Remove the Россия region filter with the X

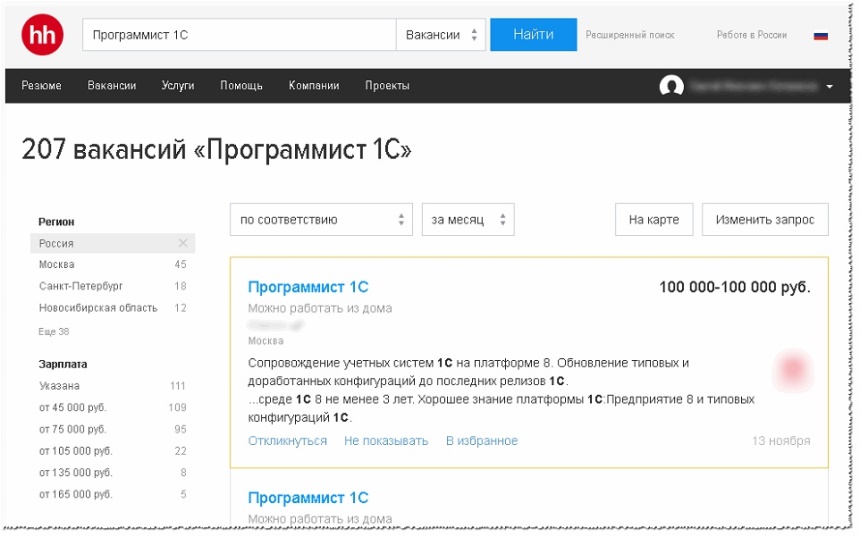[183, 243]
